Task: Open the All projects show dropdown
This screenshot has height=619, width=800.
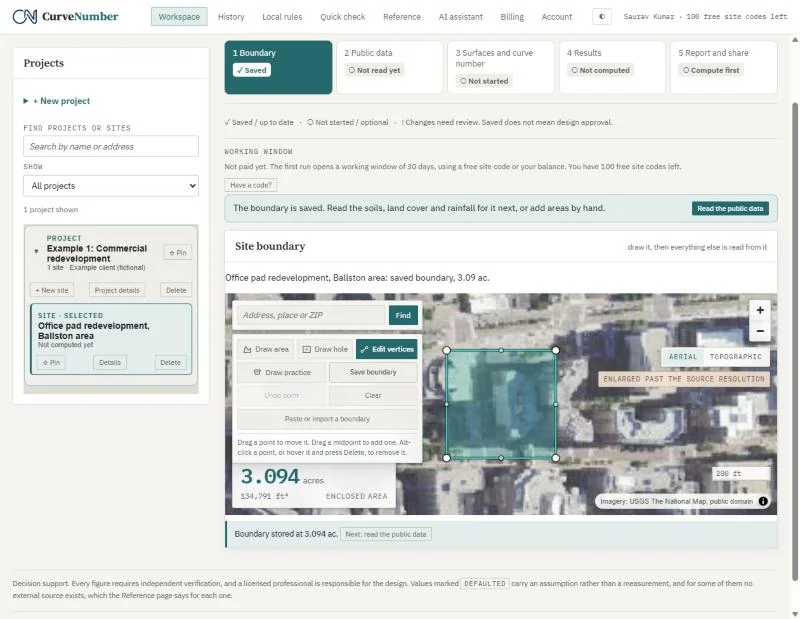Action: point(111,186)
